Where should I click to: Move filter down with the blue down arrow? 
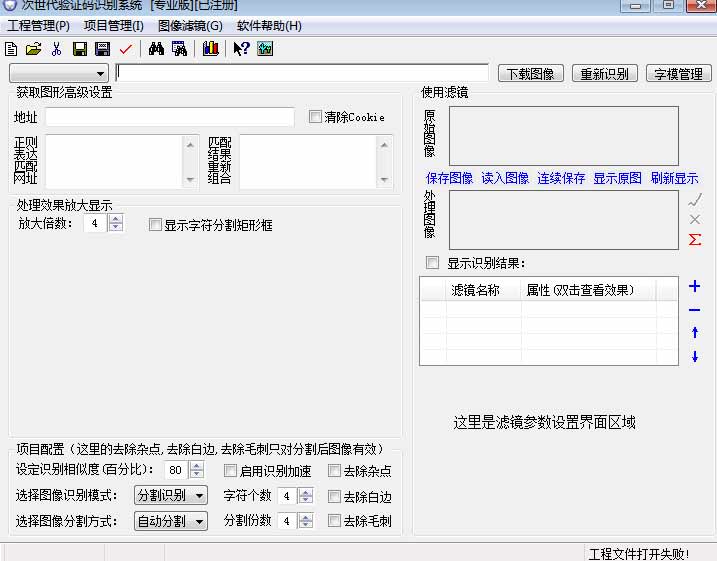[x=695, y=357]
